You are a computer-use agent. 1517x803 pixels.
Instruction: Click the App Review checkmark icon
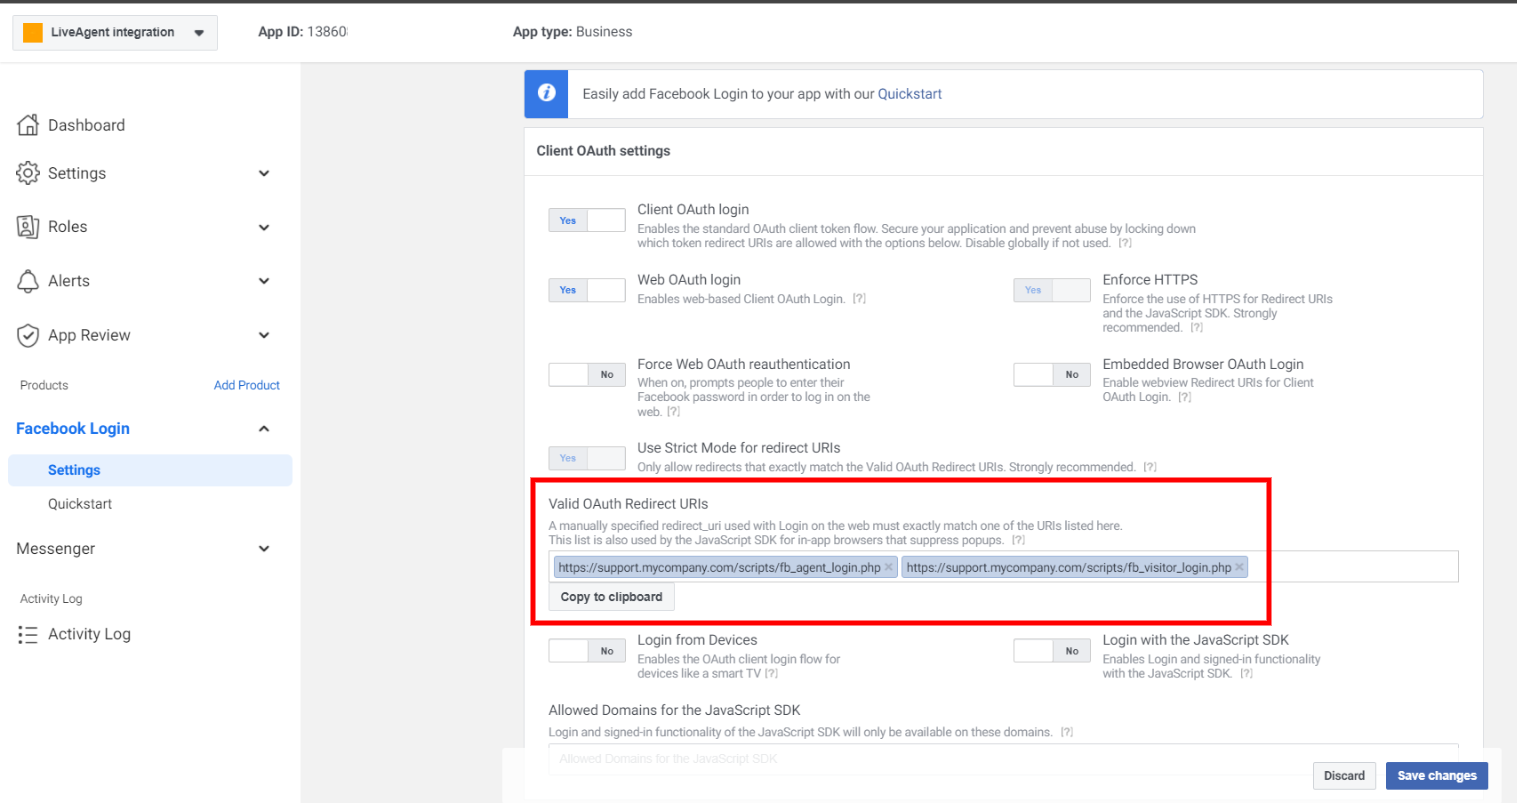[30, 335]
